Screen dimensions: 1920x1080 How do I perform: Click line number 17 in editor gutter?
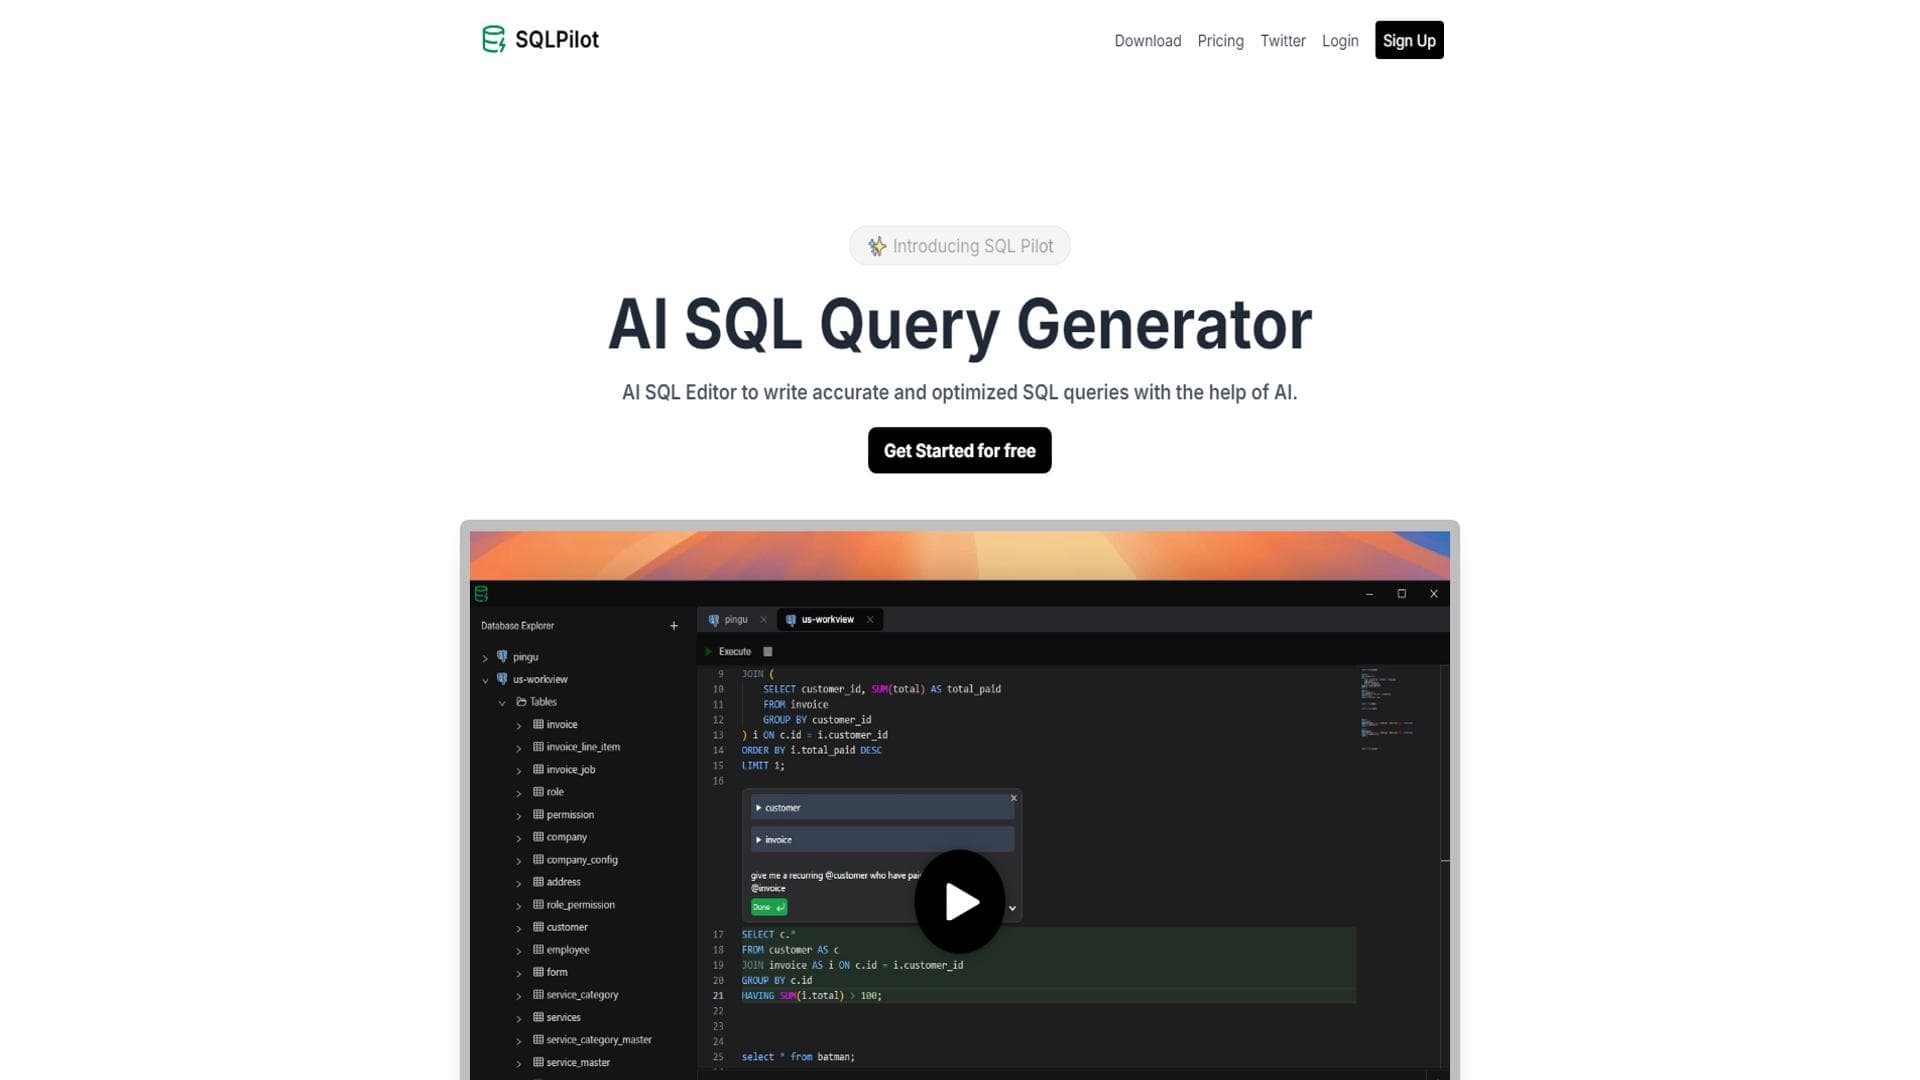click(718, 935)
